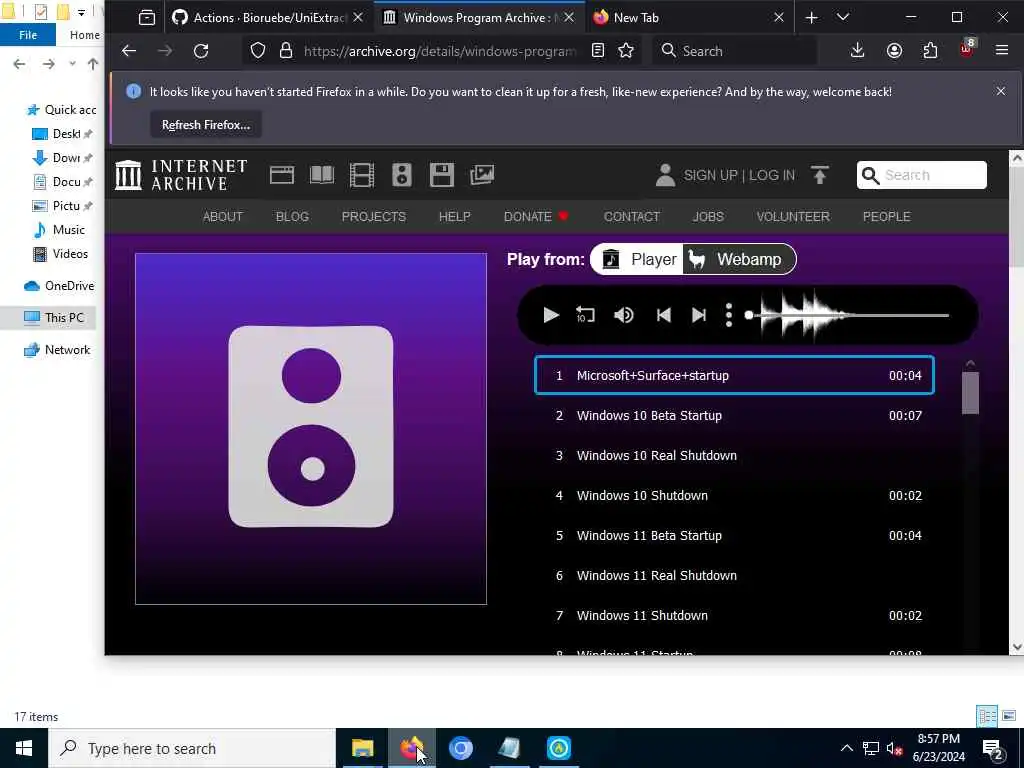
Task: Switch to the Actions Bioruebe/UniExtract tab
Action: pyautogui.click(x=268, y=18)
